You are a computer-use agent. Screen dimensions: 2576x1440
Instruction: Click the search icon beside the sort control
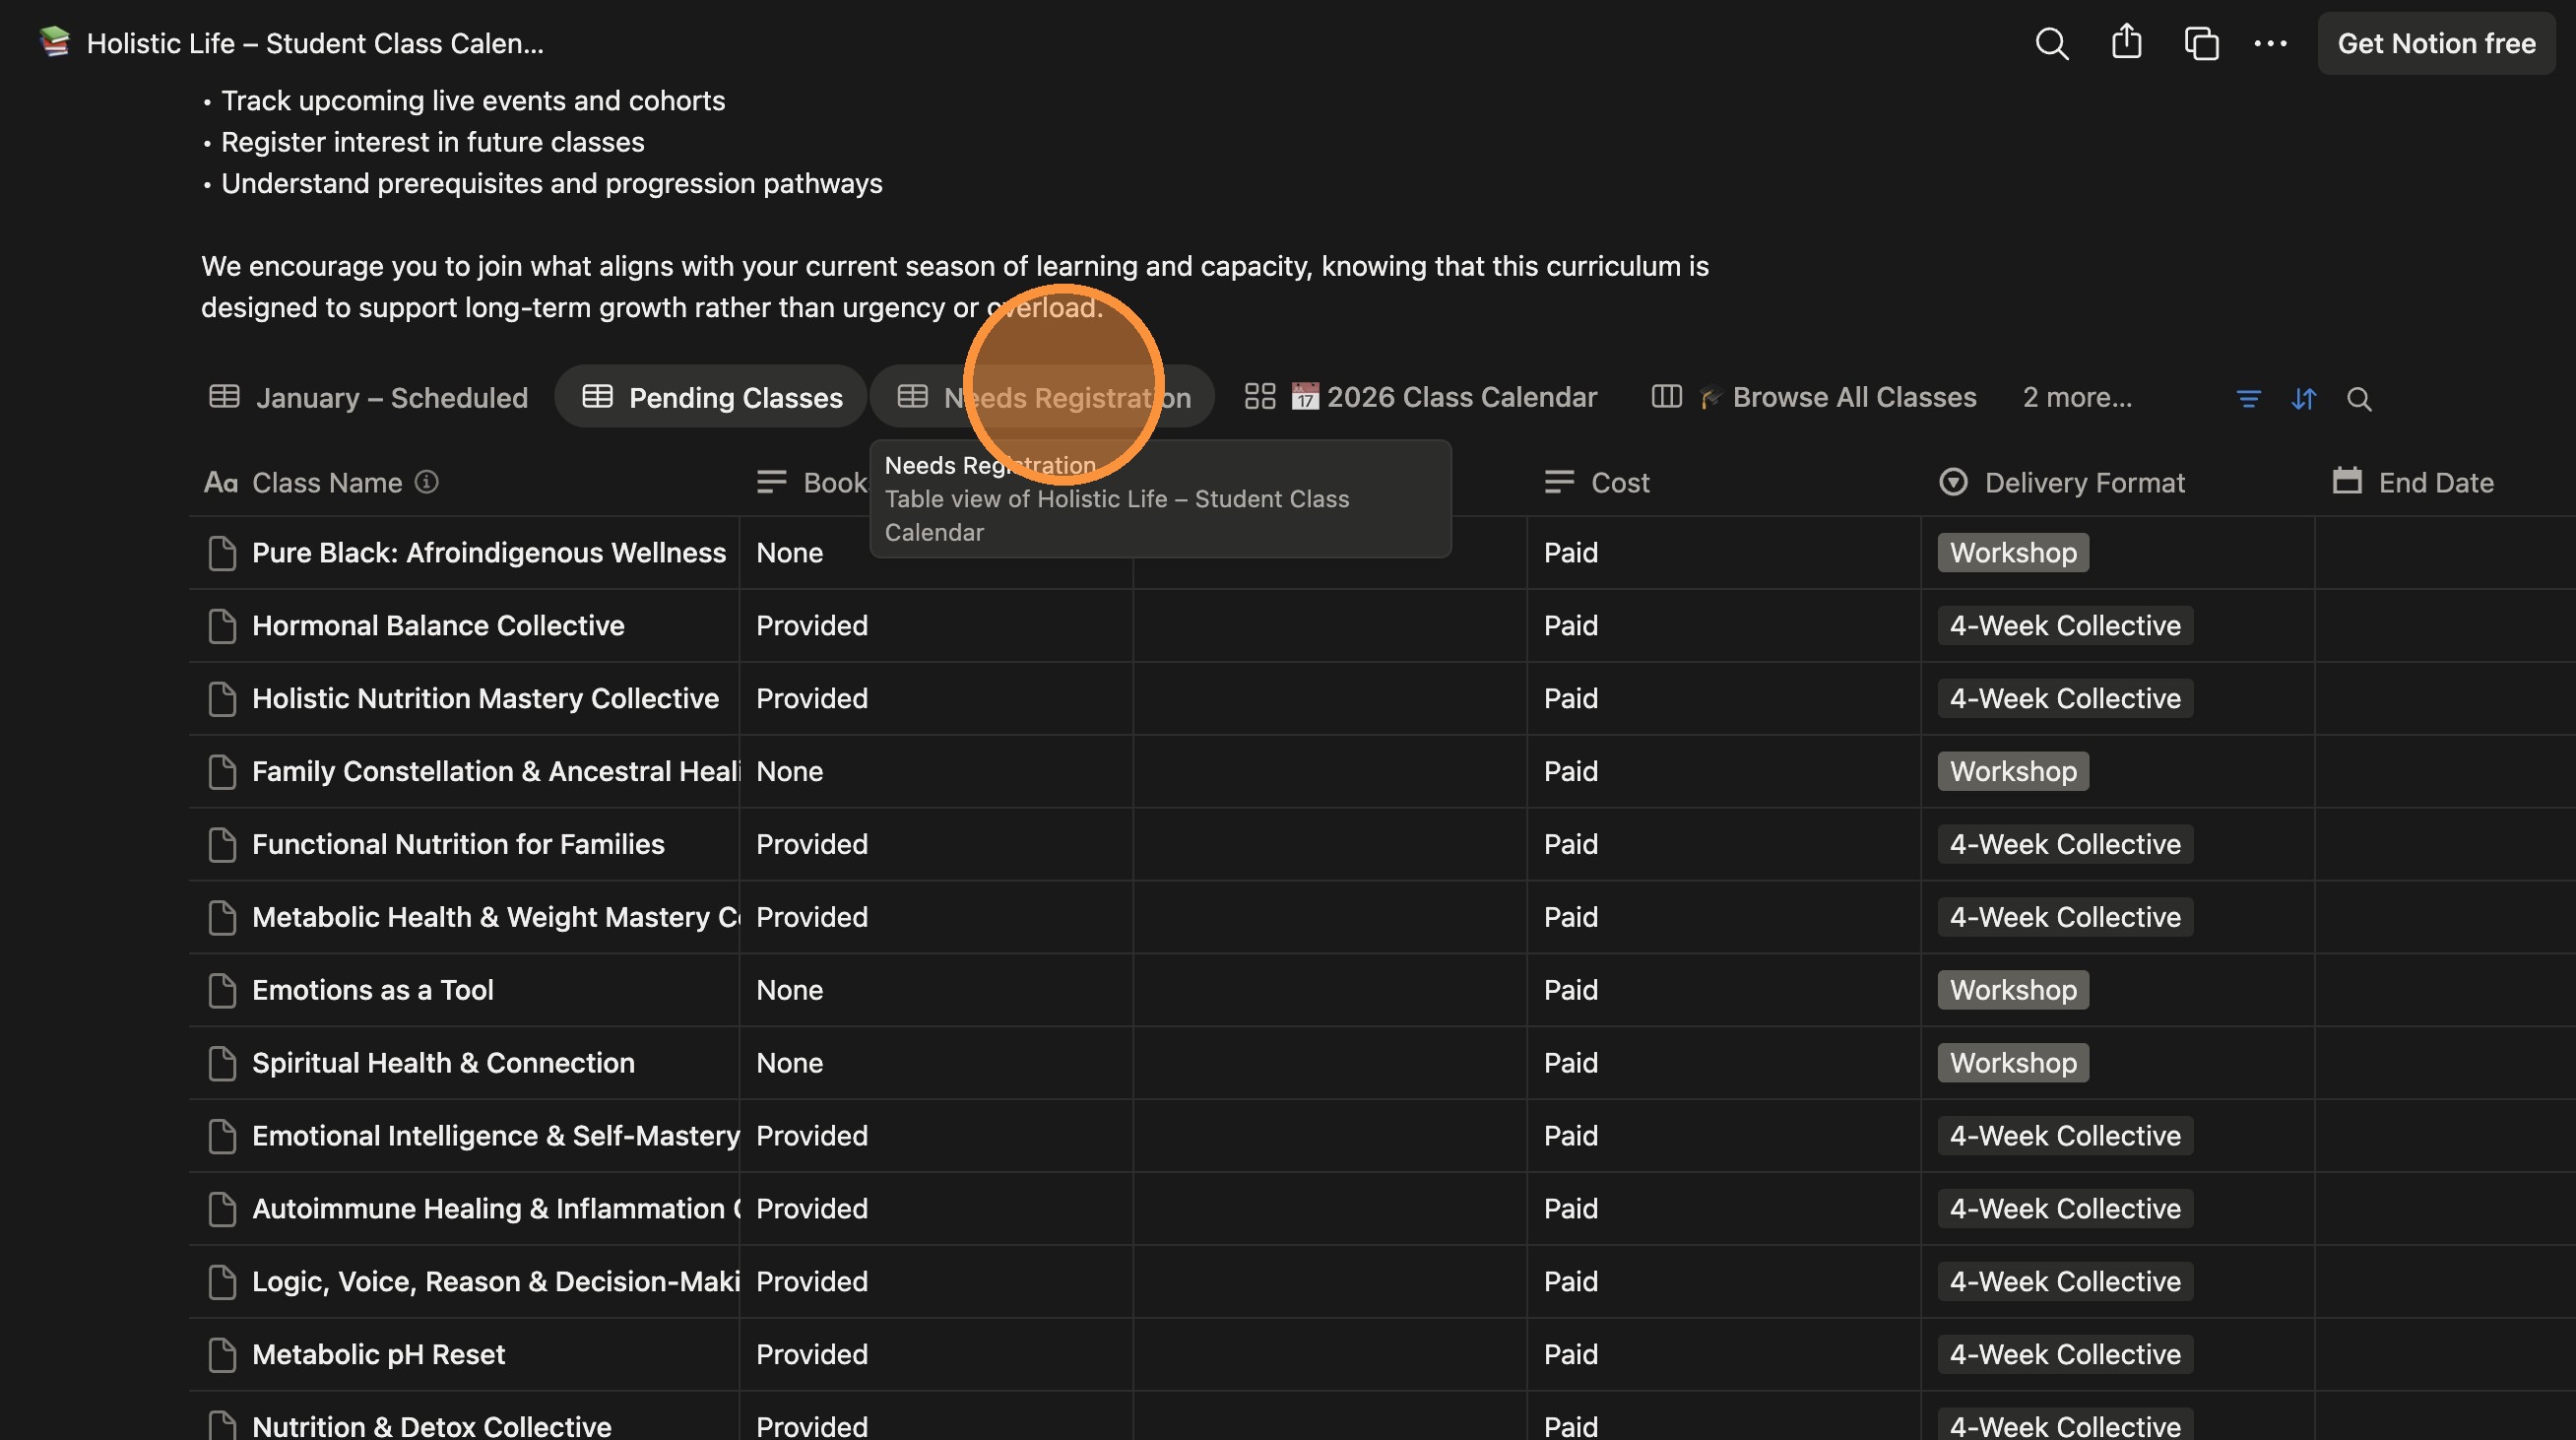[x=2360, y=399]
